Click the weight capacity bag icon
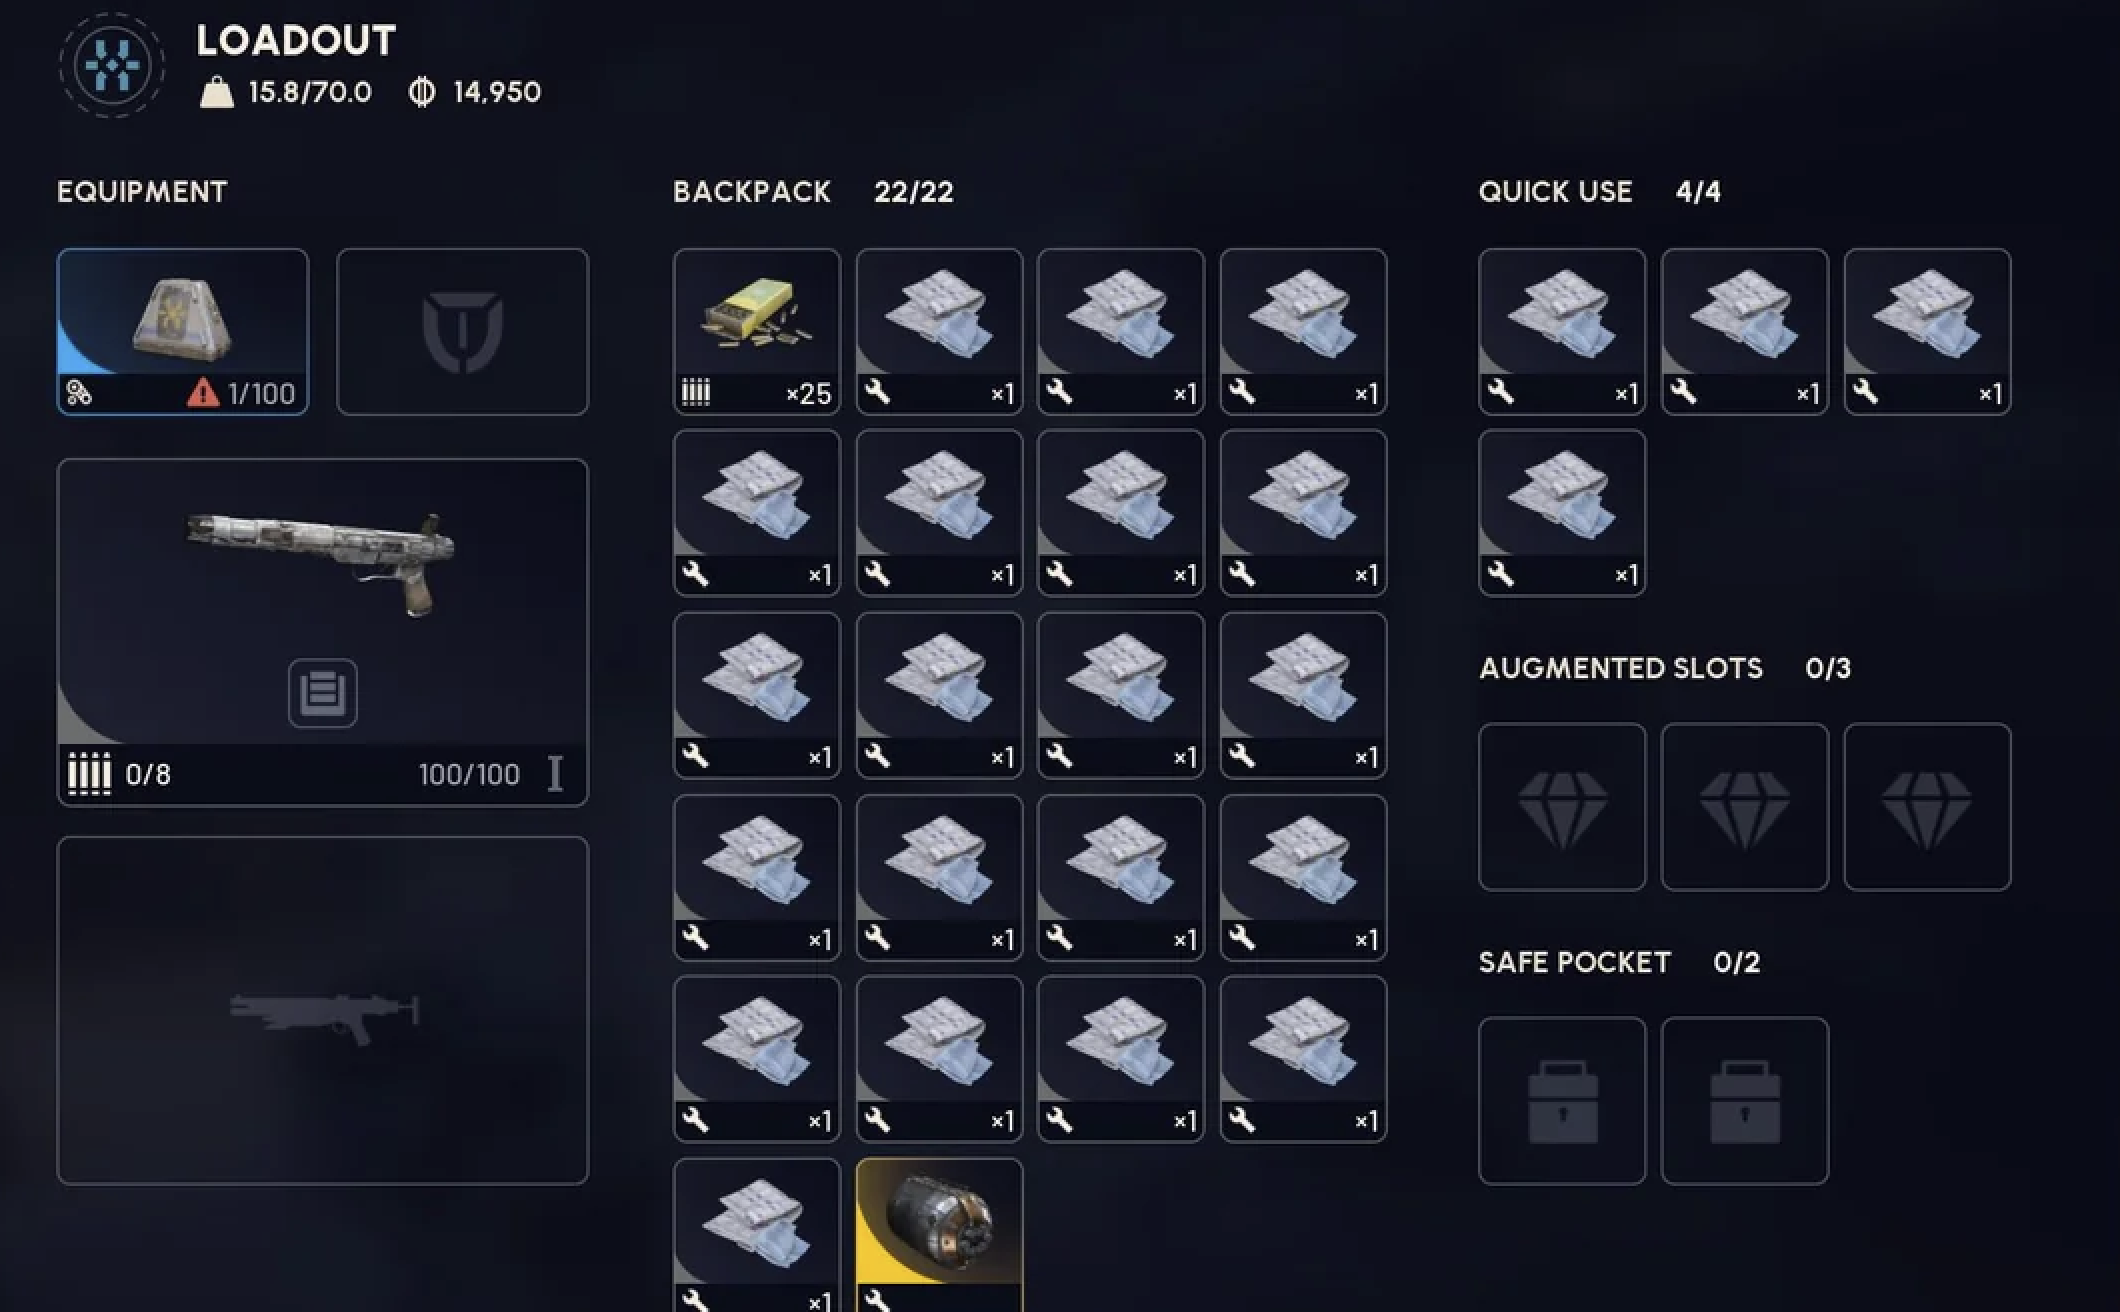This screenshot has width=2120, height=1312. click(x=216, y=93)
